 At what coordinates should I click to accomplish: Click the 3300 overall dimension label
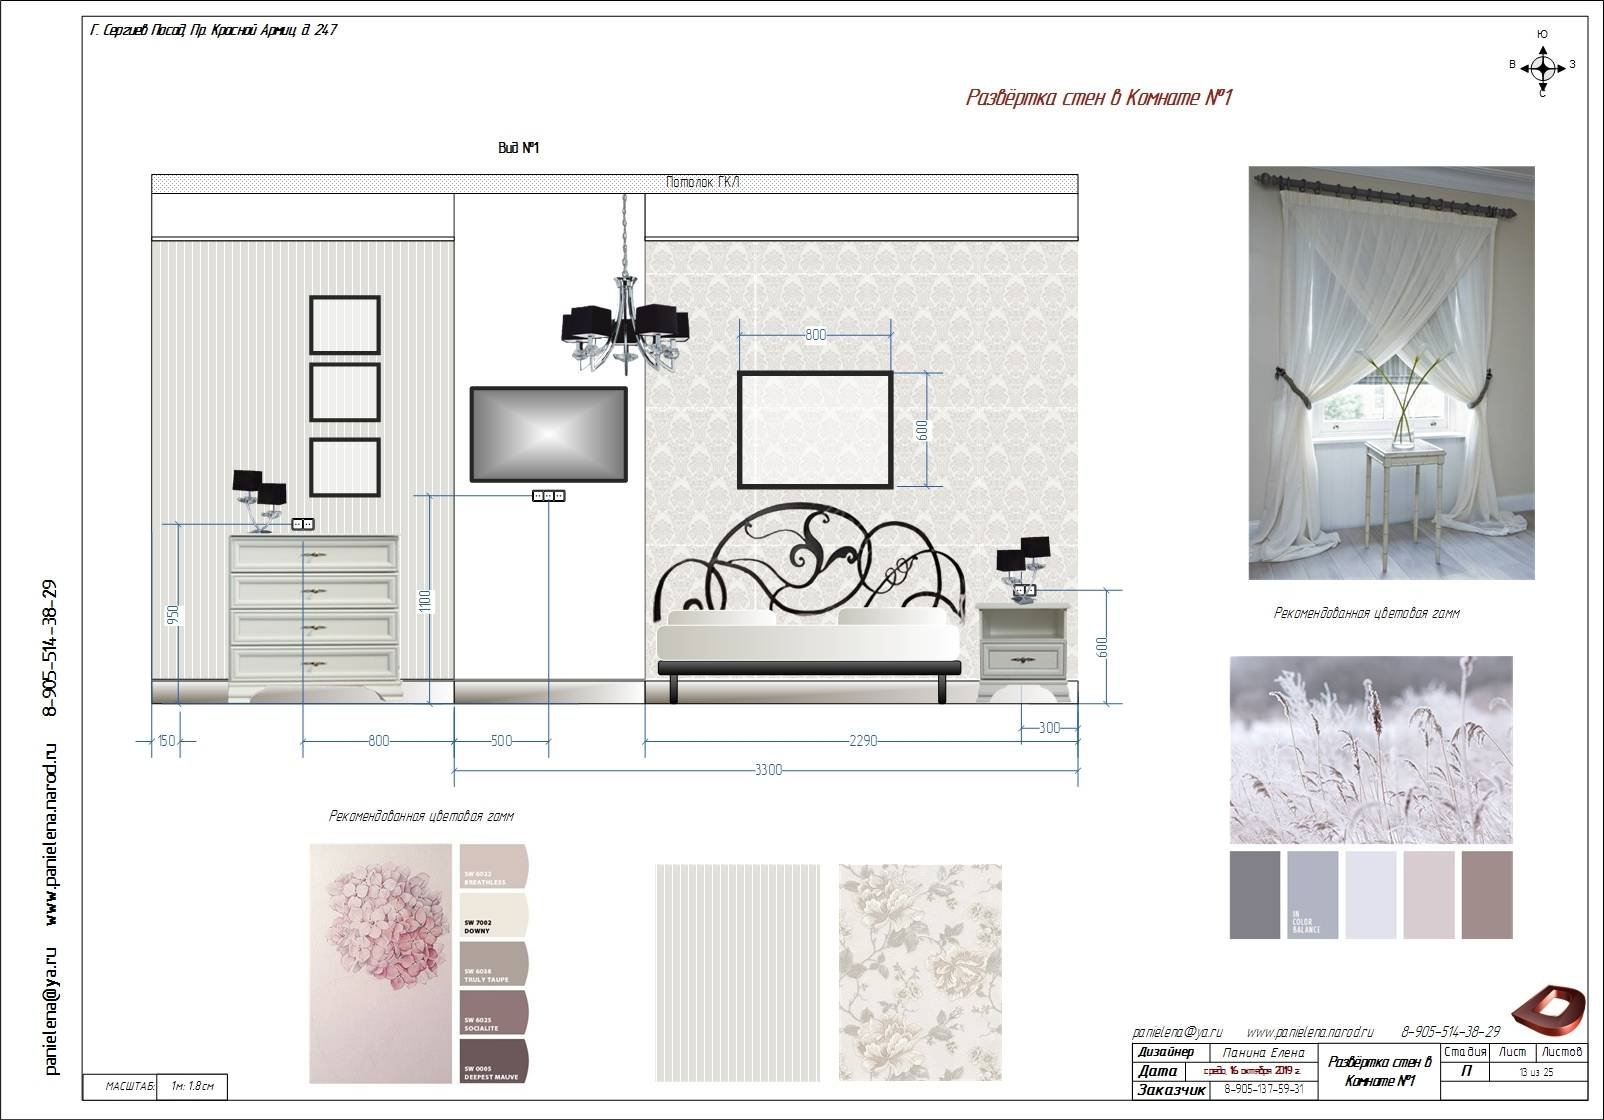point(768,770)
